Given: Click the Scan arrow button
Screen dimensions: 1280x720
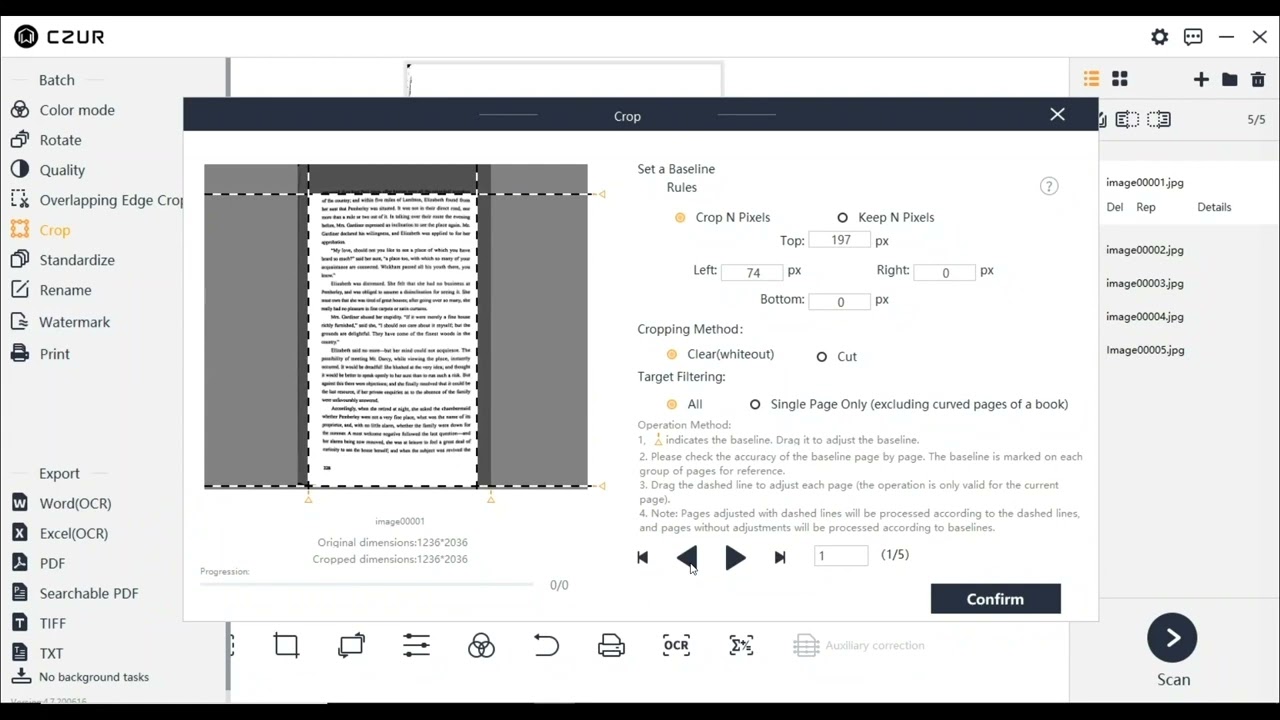Looking at the screenshot, I should (1172, 638).
